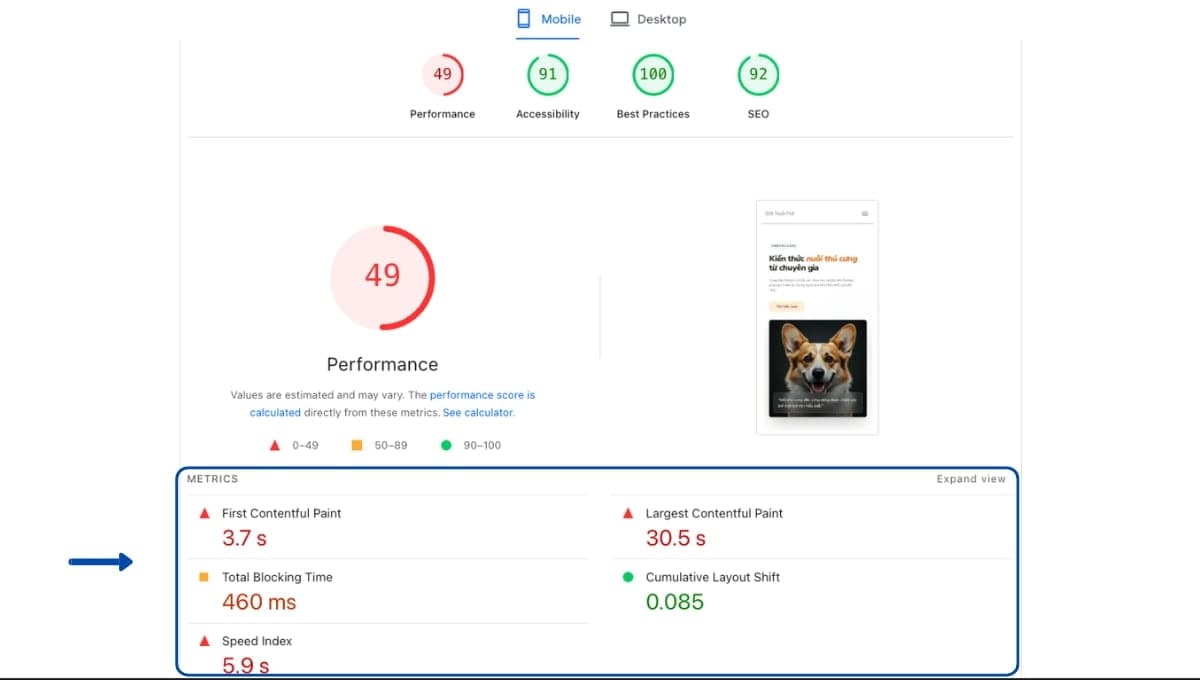Click the red triangle beside Largest Contentful Paint
1200x680 pixels.
coord(628,513)
